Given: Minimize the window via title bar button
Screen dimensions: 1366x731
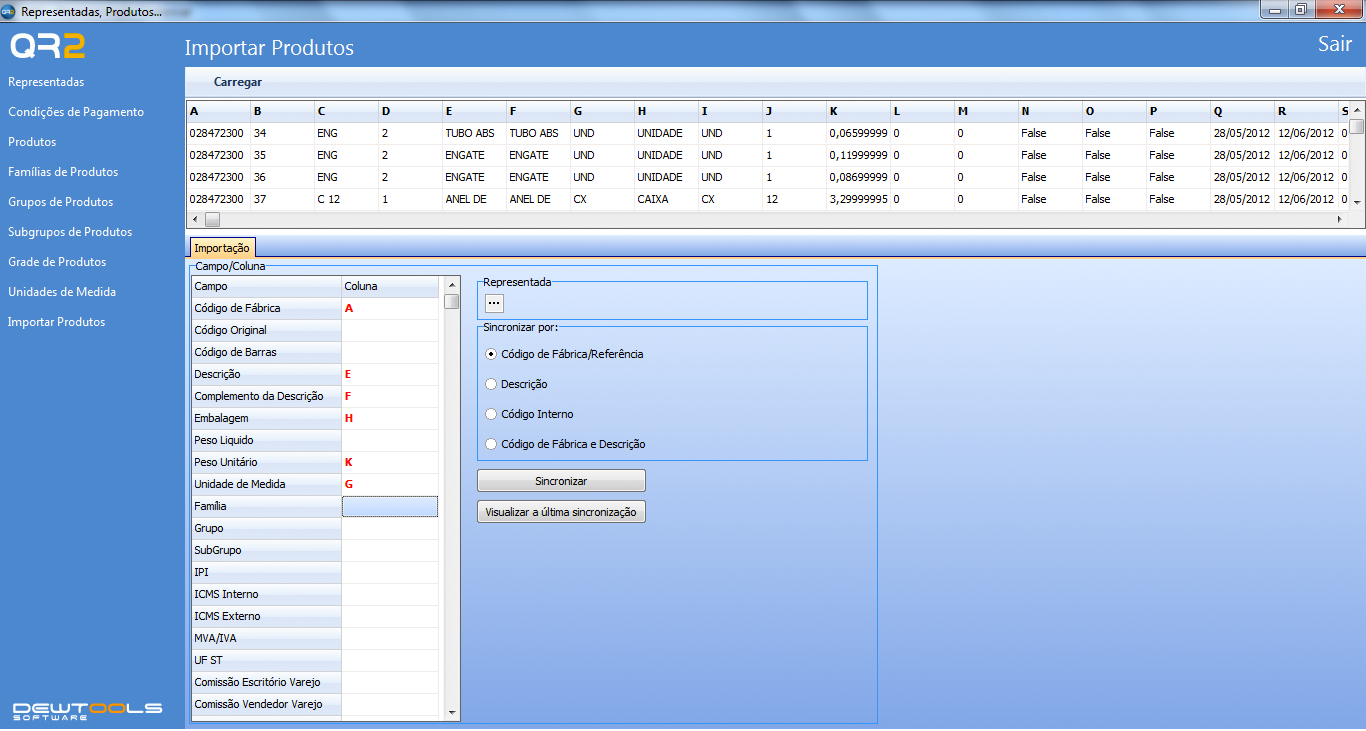Looking at the screenshot, I should tap(1275, 10).
